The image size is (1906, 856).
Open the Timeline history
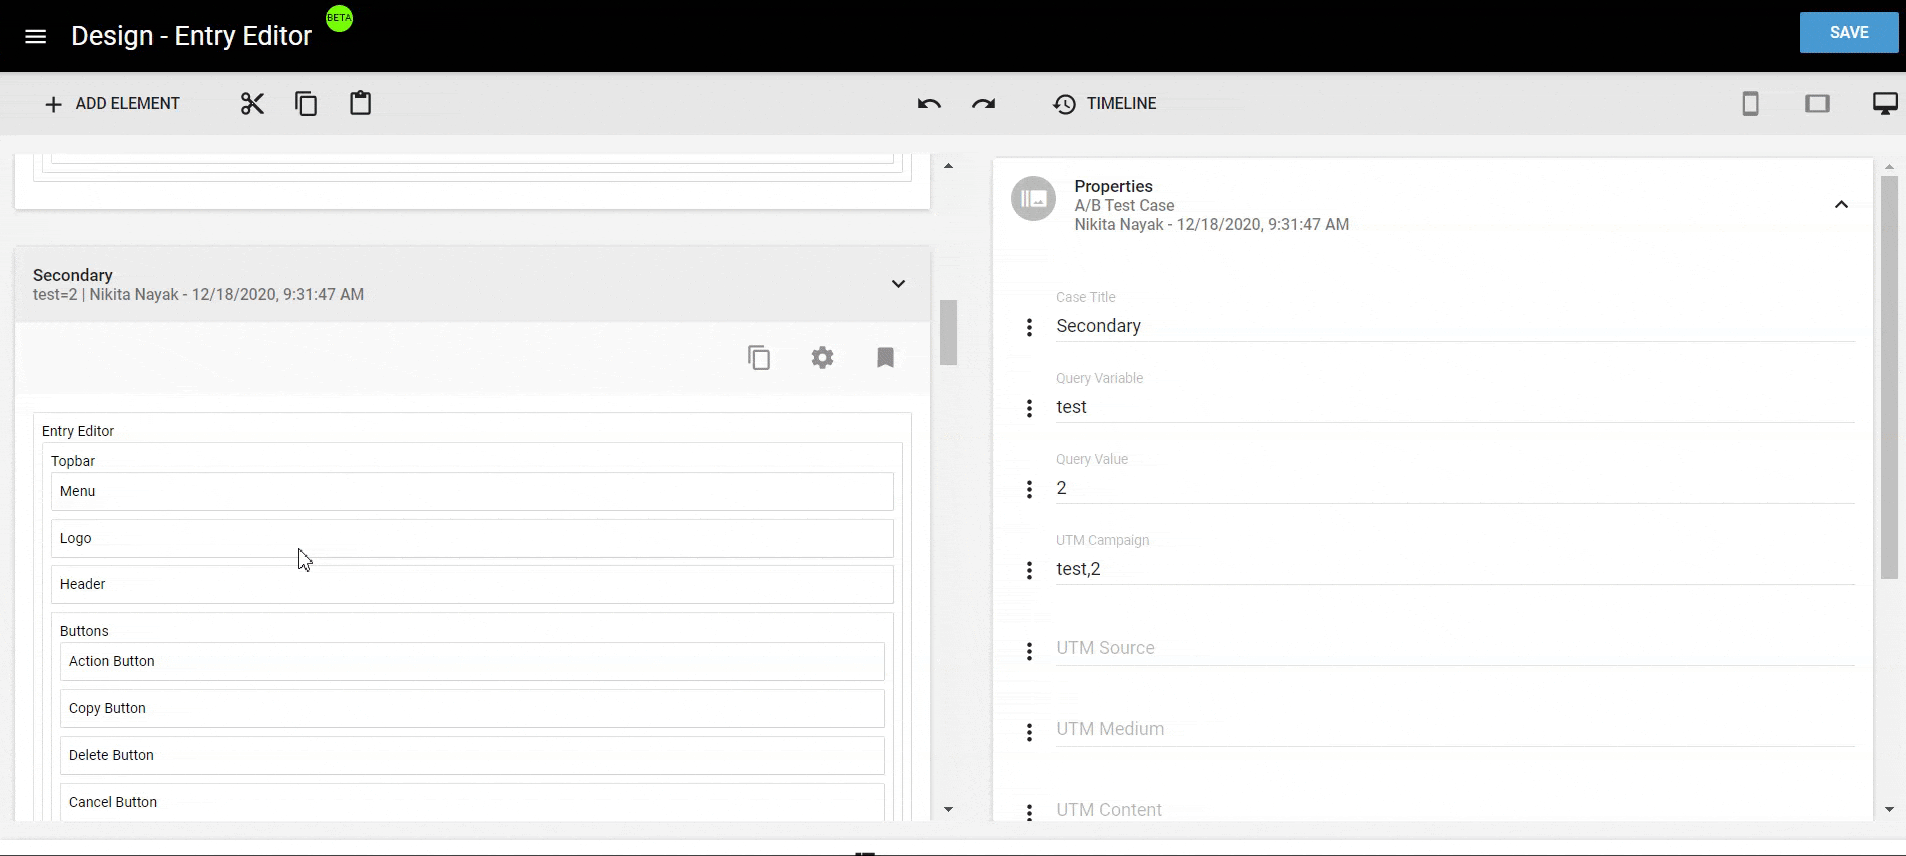pyautogui.click(x=1105, y=104)
